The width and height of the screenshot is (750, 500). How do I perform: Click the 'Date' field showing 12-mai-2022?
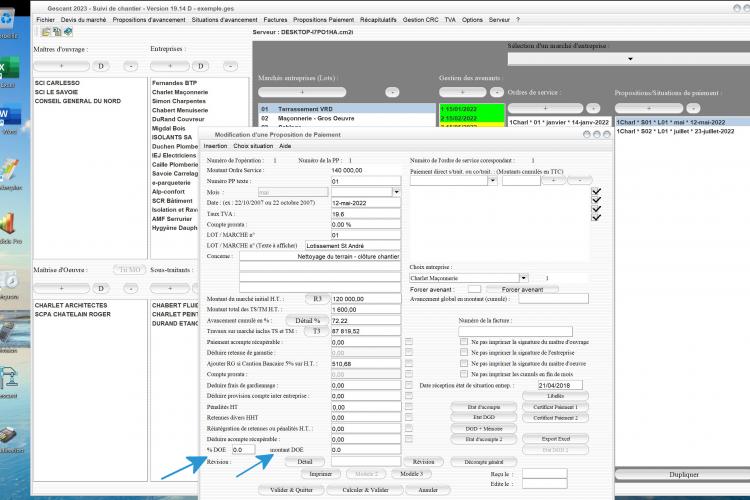click(366, 203)
